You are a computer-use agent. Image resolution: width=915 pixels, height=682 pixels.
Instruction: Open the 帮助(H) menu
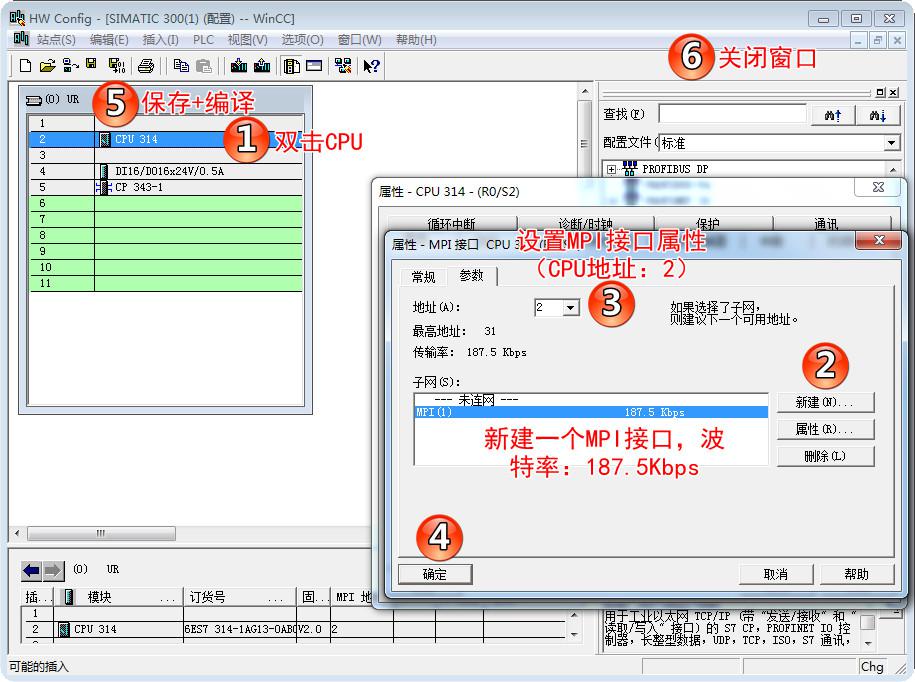[x=416, y=40]
